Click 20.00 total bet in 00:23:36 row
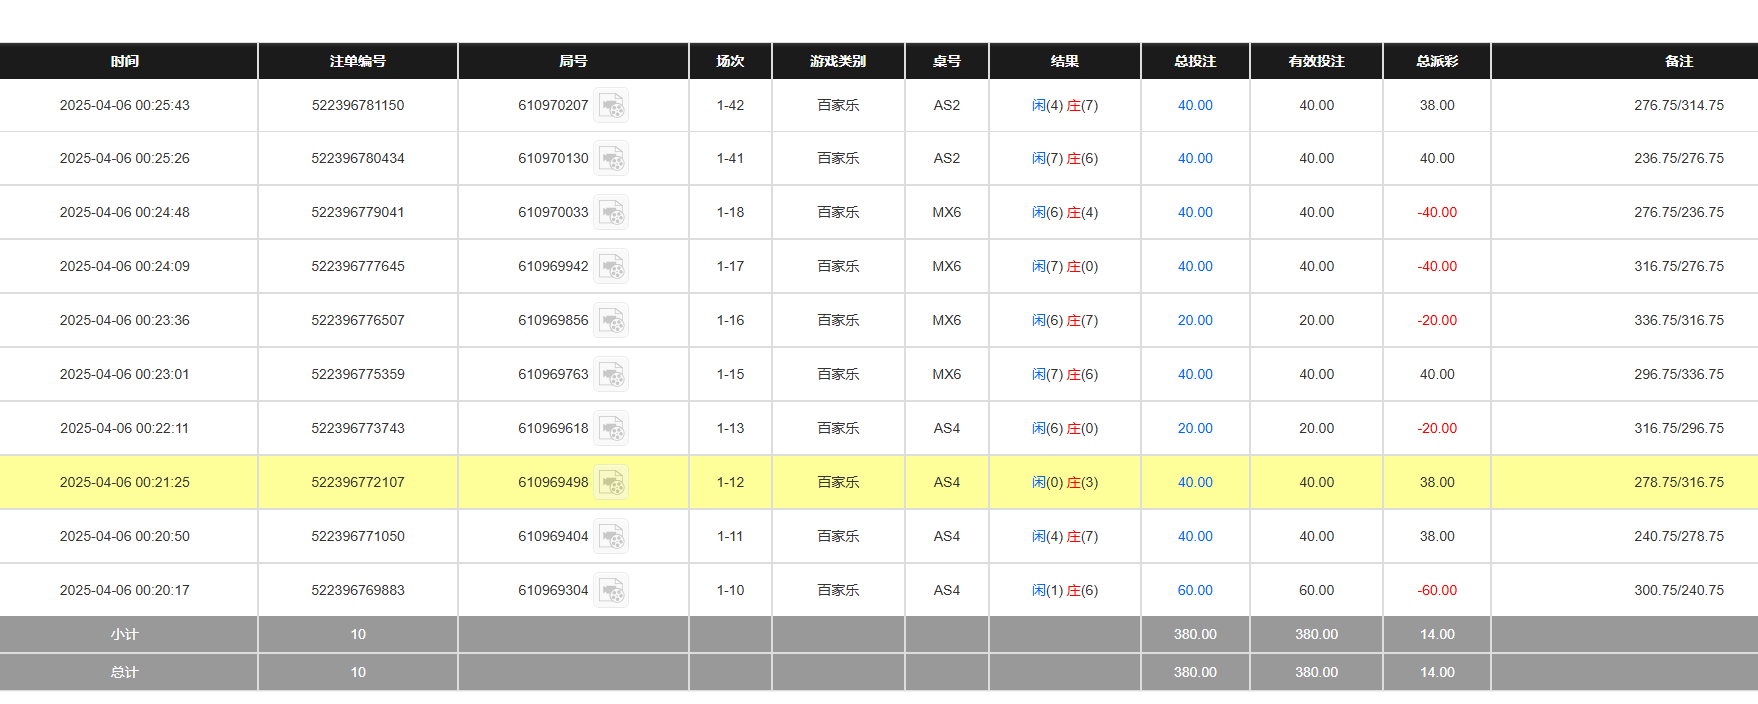The height and width of the screenshot is (704, 1758). (x=1194, y=320)
